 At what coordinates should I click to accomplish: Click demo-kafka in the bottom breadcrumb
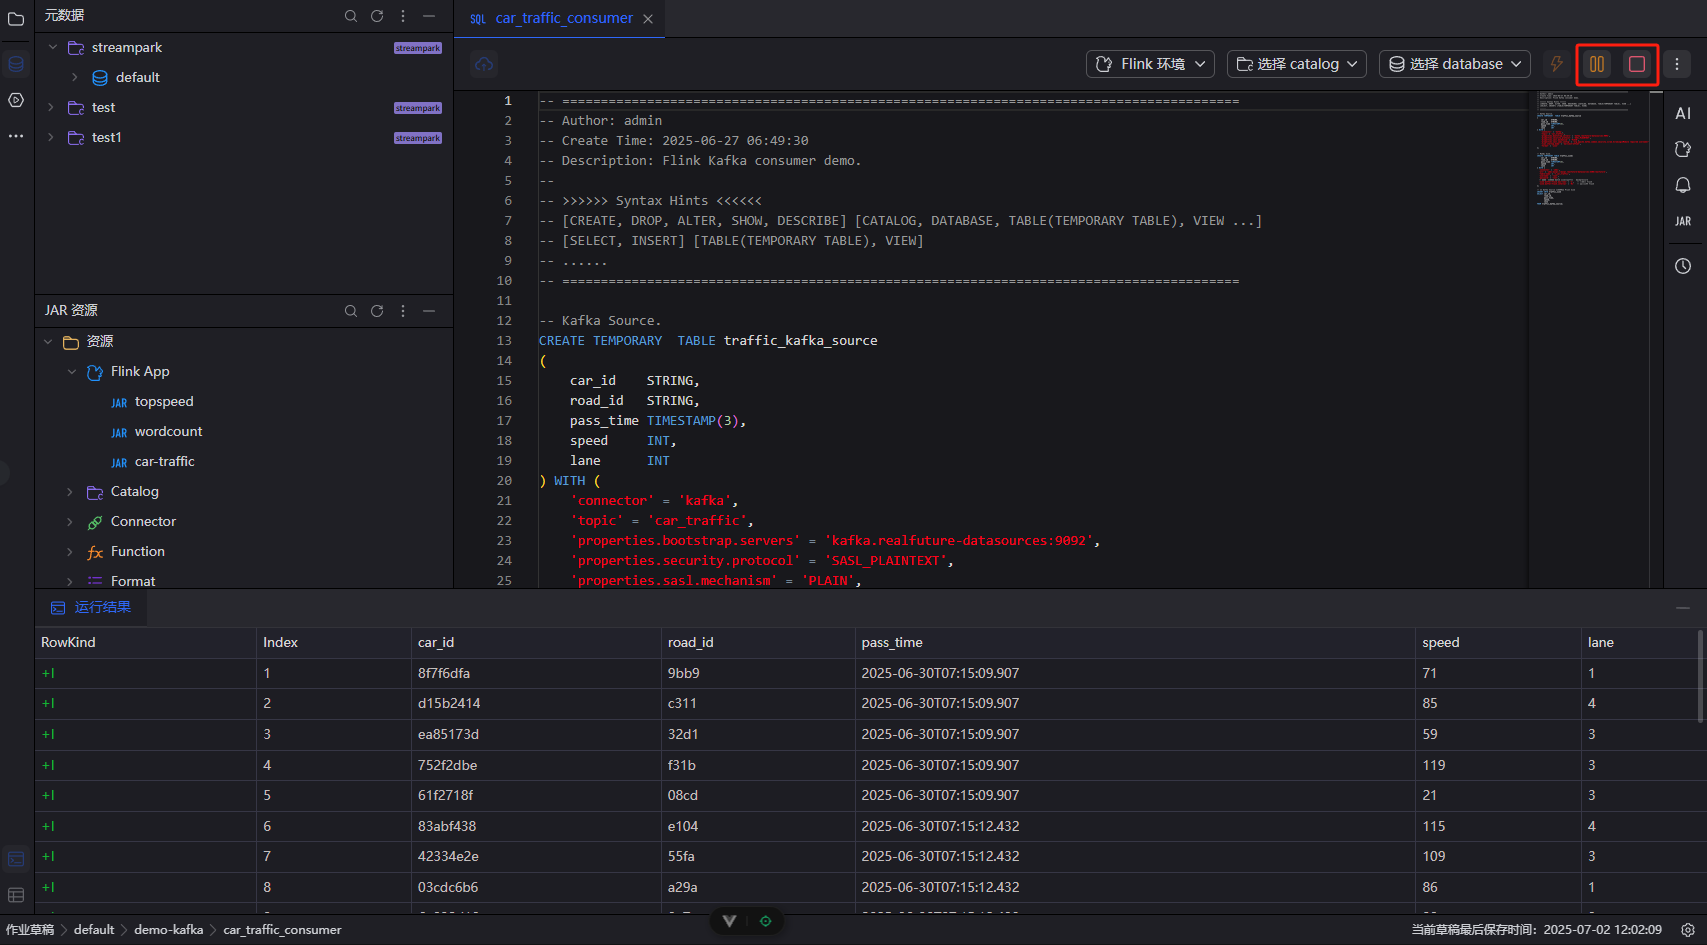pyautogui.click(x=168, y=930)
